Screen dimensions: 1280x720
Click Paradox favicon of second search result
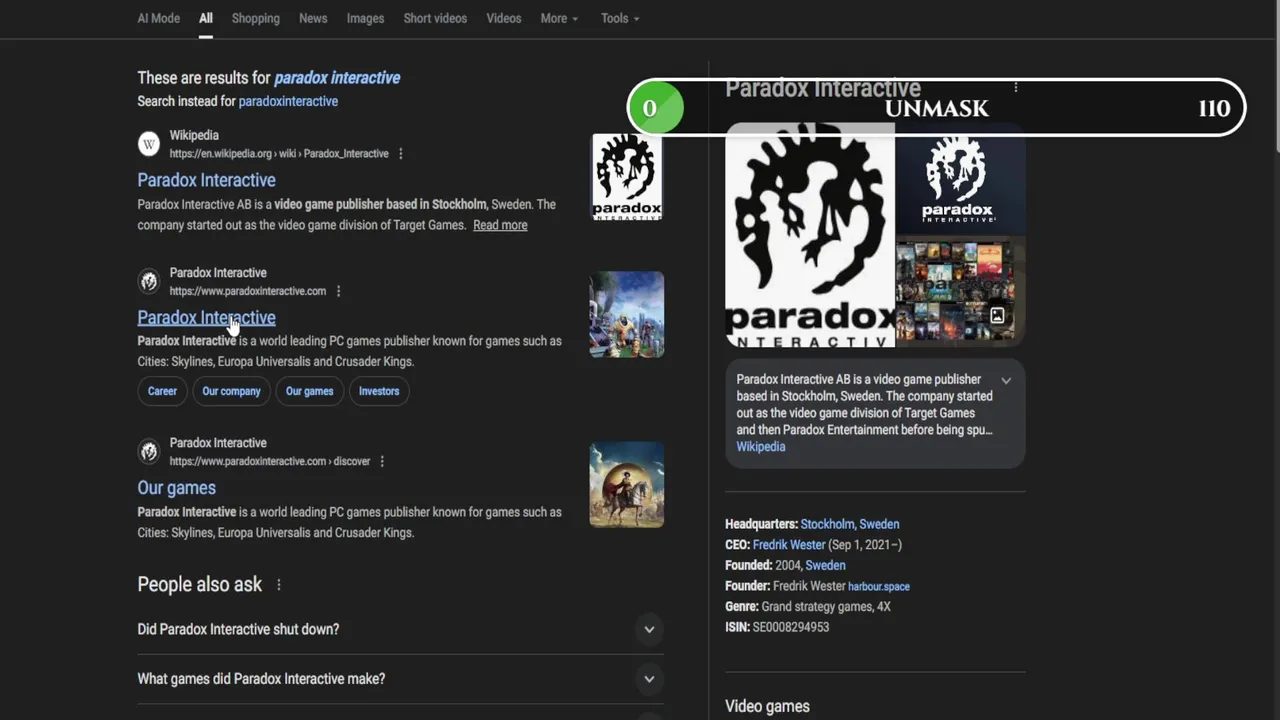[149, 281]
